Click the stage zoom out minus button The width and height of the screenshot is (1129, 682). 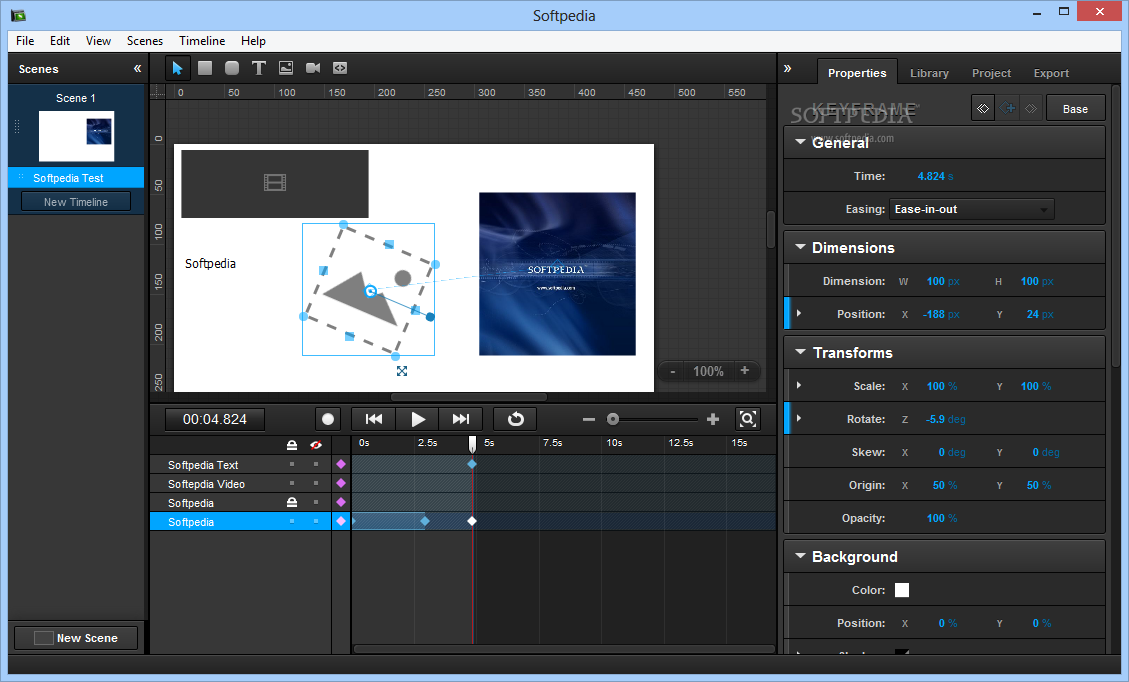click(x=673, y=371)
